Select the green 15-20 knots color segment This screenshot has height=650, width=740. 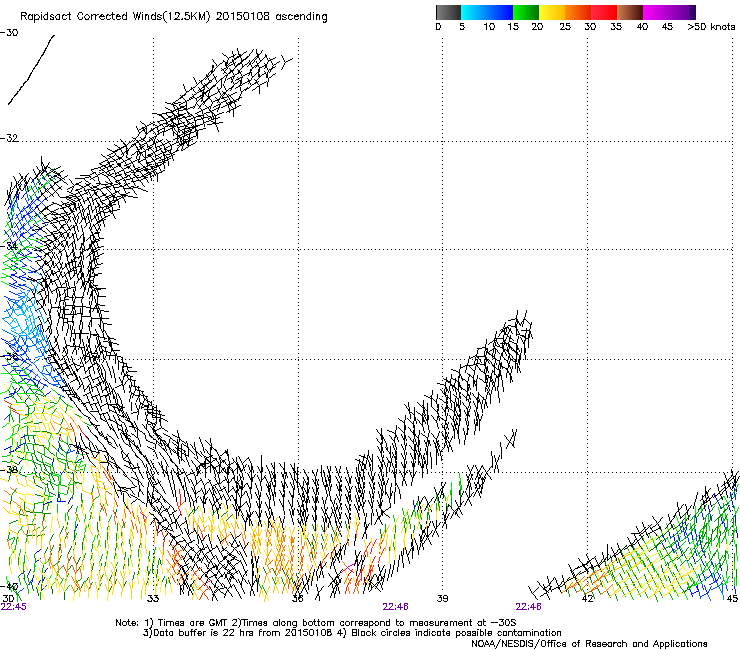(x=526, y=12)
